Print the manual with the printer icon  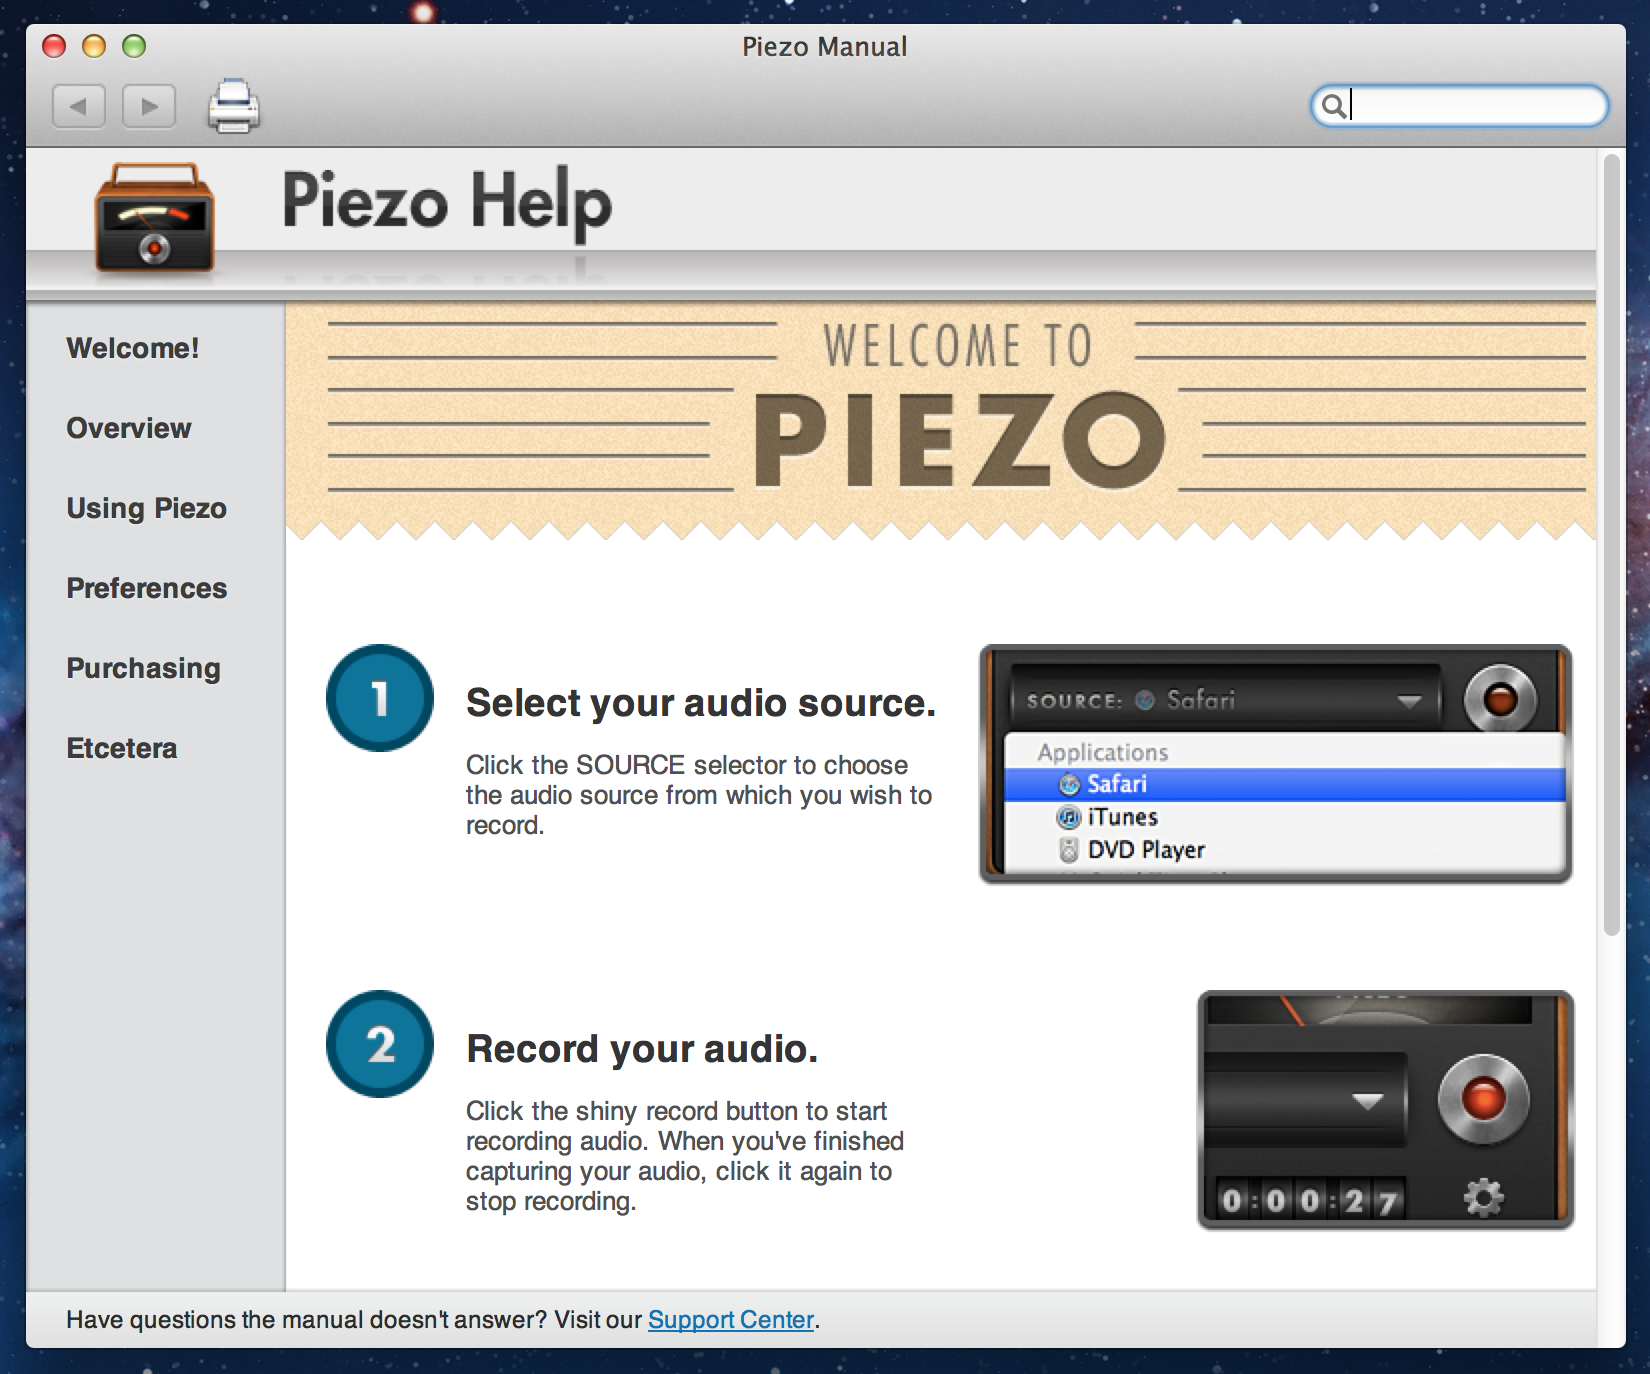234,105
